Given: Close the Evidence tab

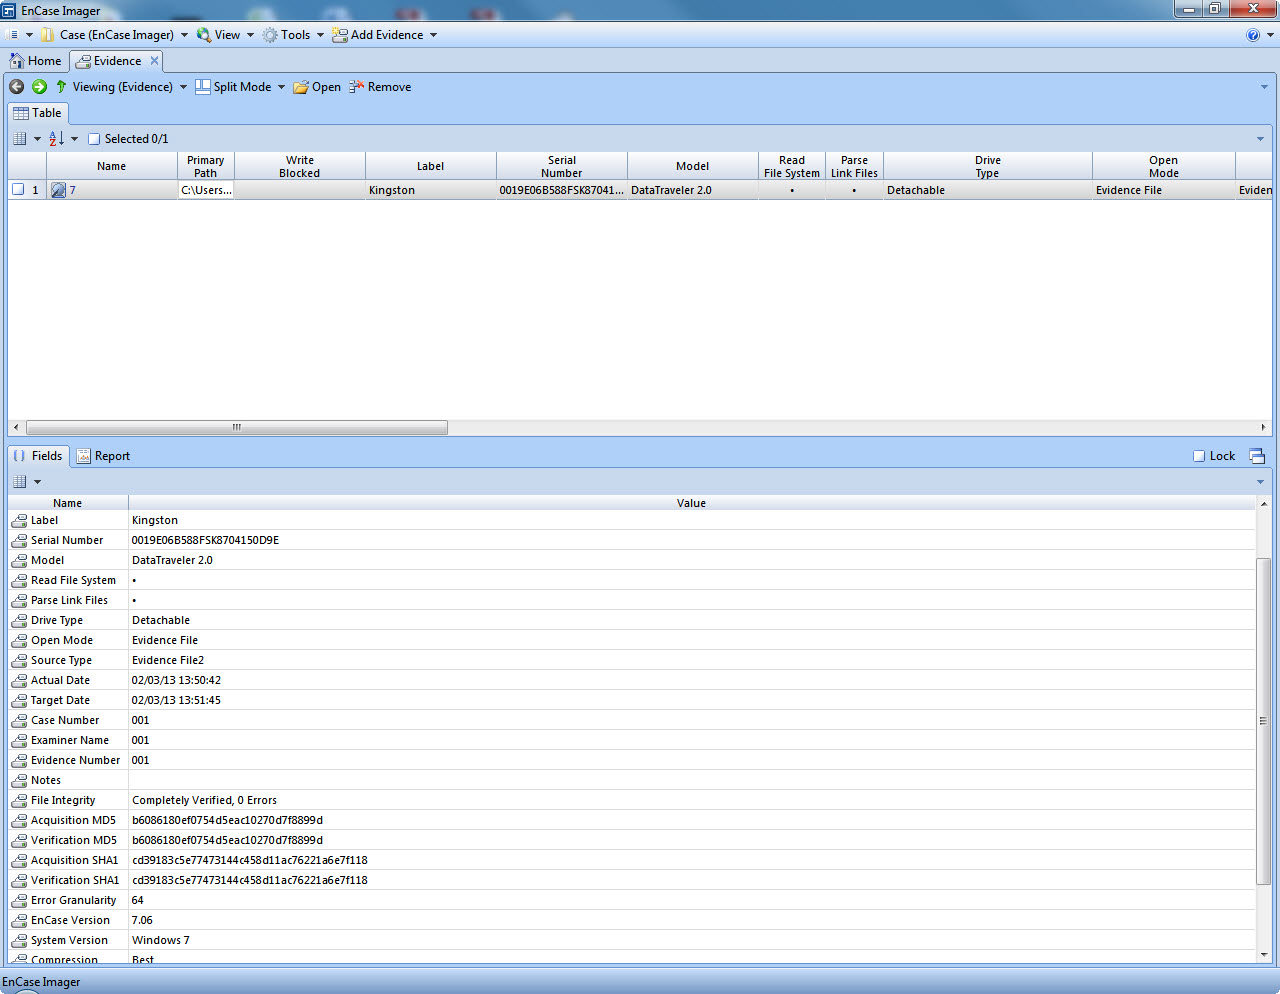Looking at the screenshot, I should click(x=154, y=61).
